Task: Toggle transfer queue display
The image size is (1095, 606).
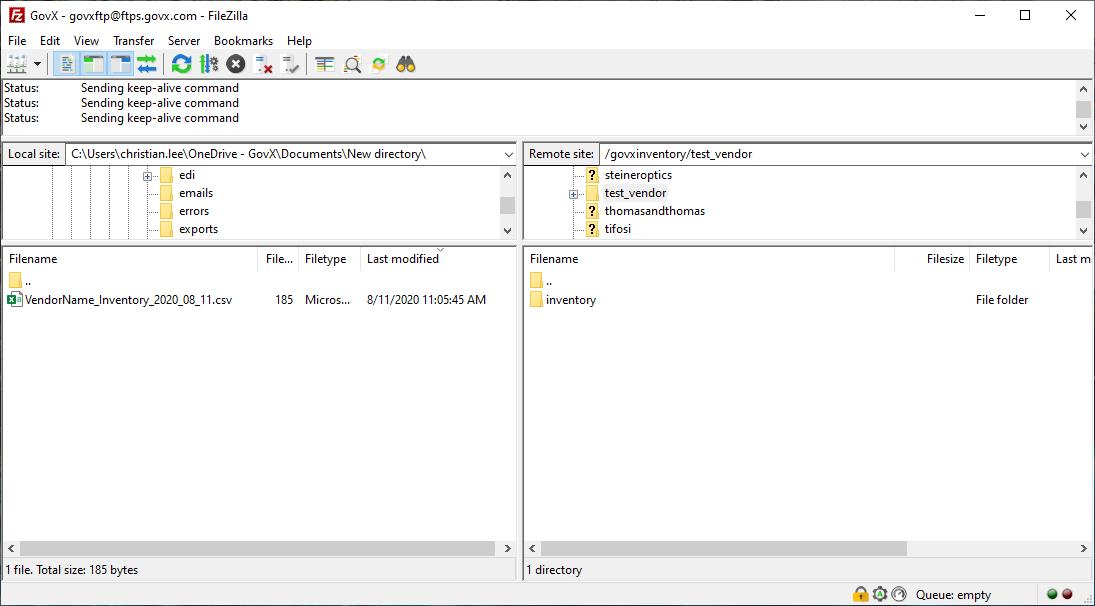Action: [x=147, y=65]
